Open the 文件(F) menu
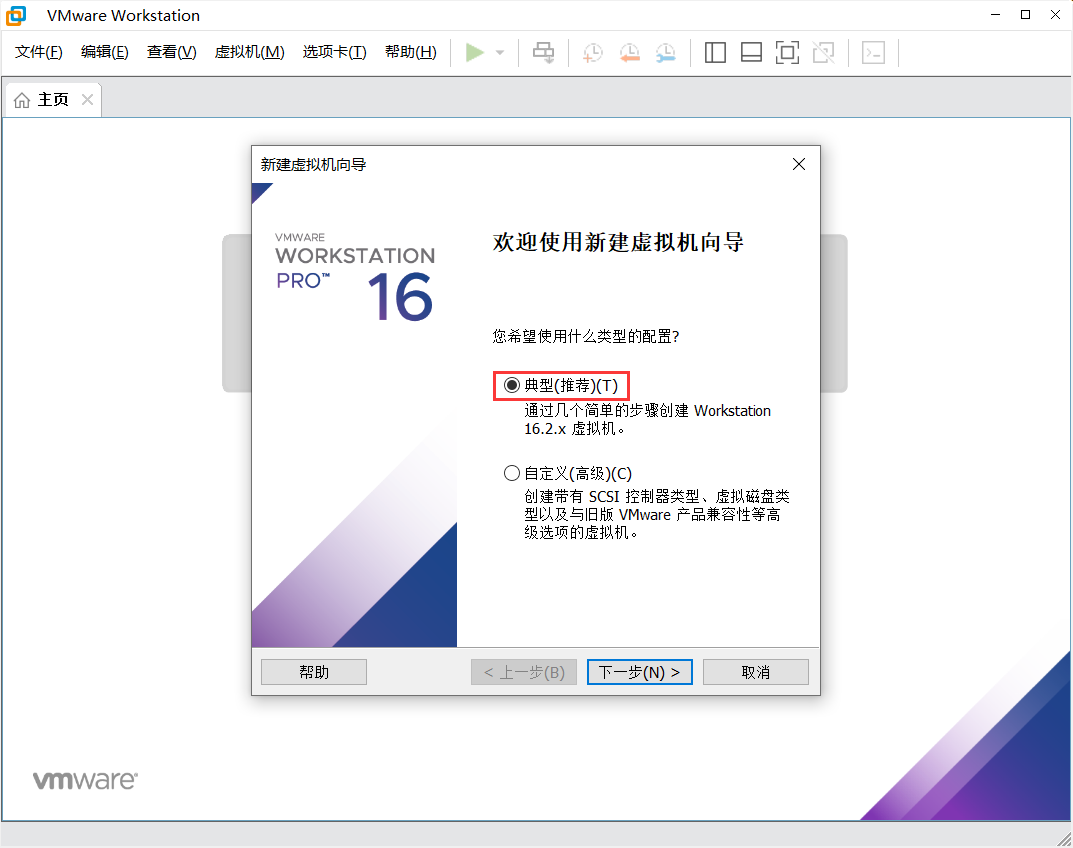 (38, 52)
